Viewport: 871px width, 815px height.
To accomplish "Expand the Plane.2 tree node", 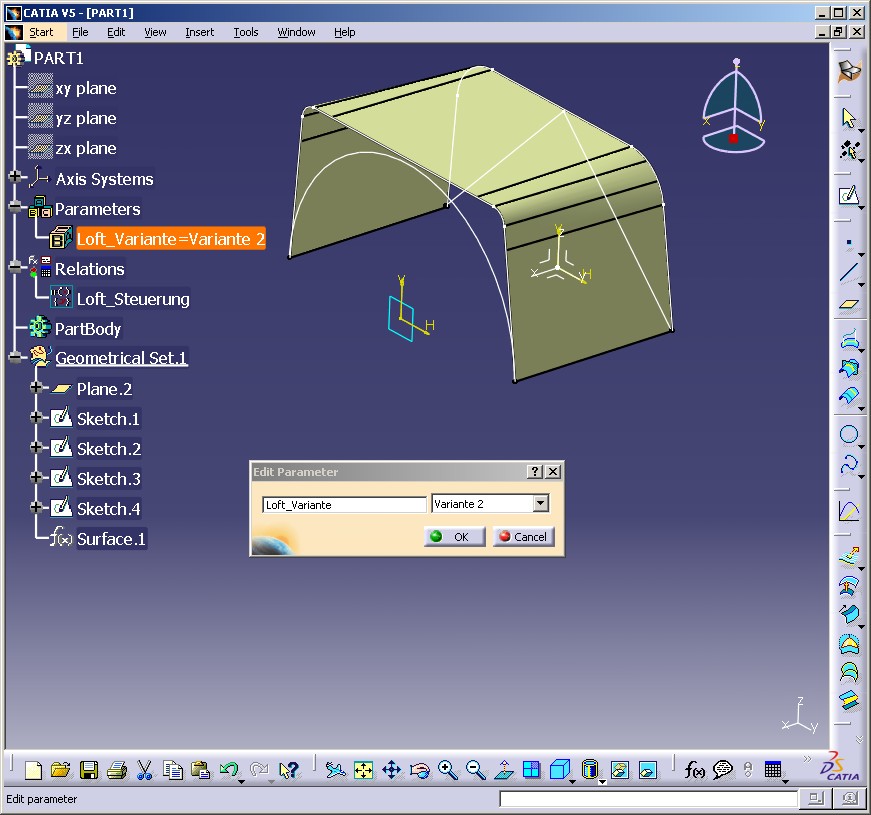I will click(x=37, y=387).
